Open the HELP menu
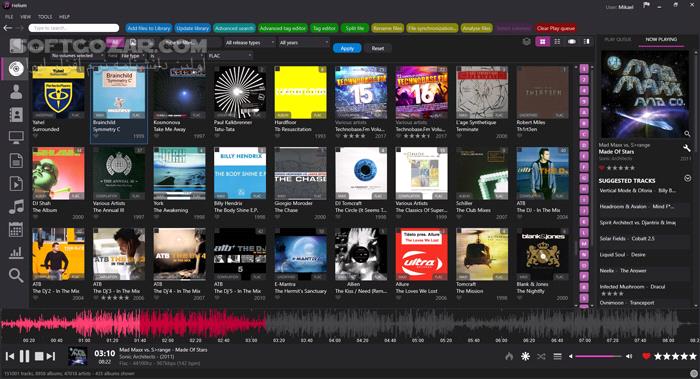This screenshot has width=700, height=379. (x=64, y=17)
